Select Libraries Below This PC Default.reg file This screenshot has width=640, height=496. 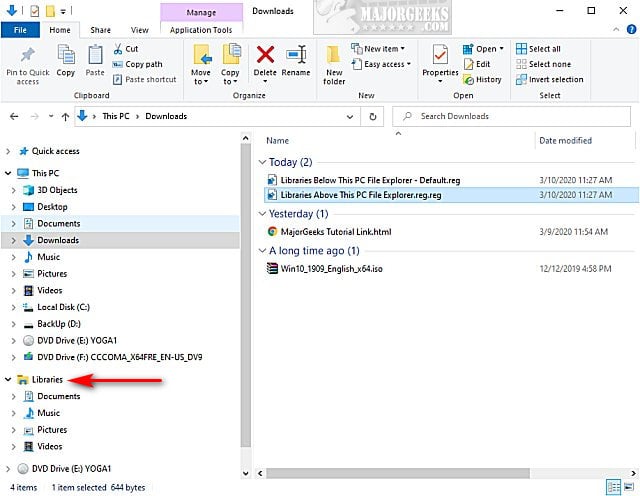(370, 180)
